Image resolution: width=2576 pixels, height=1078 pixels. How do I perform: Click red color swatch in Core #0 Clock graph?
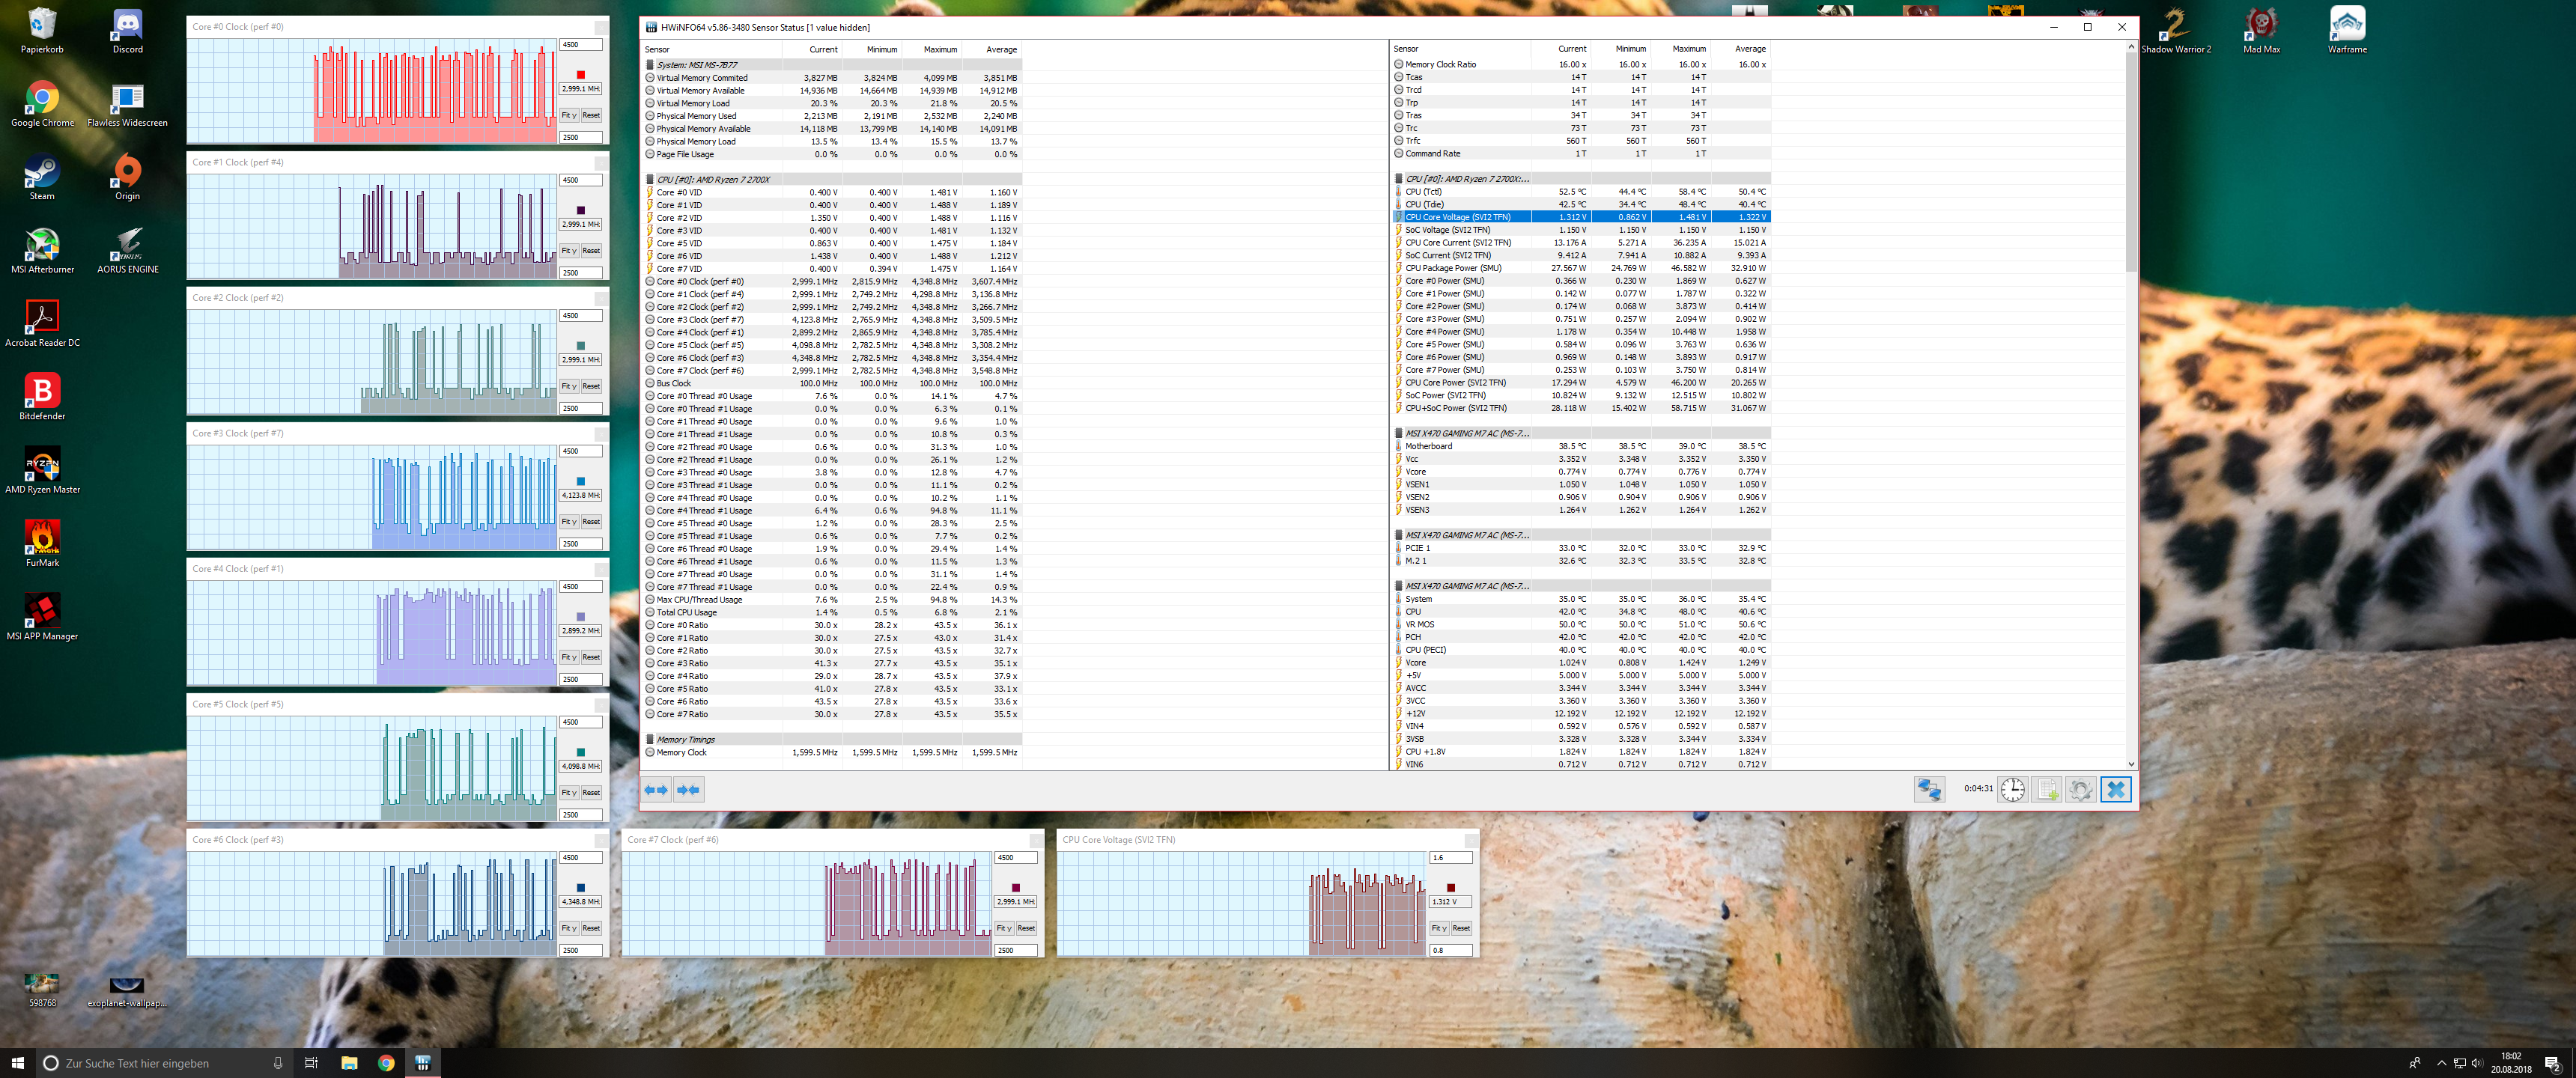coord(580,75)
